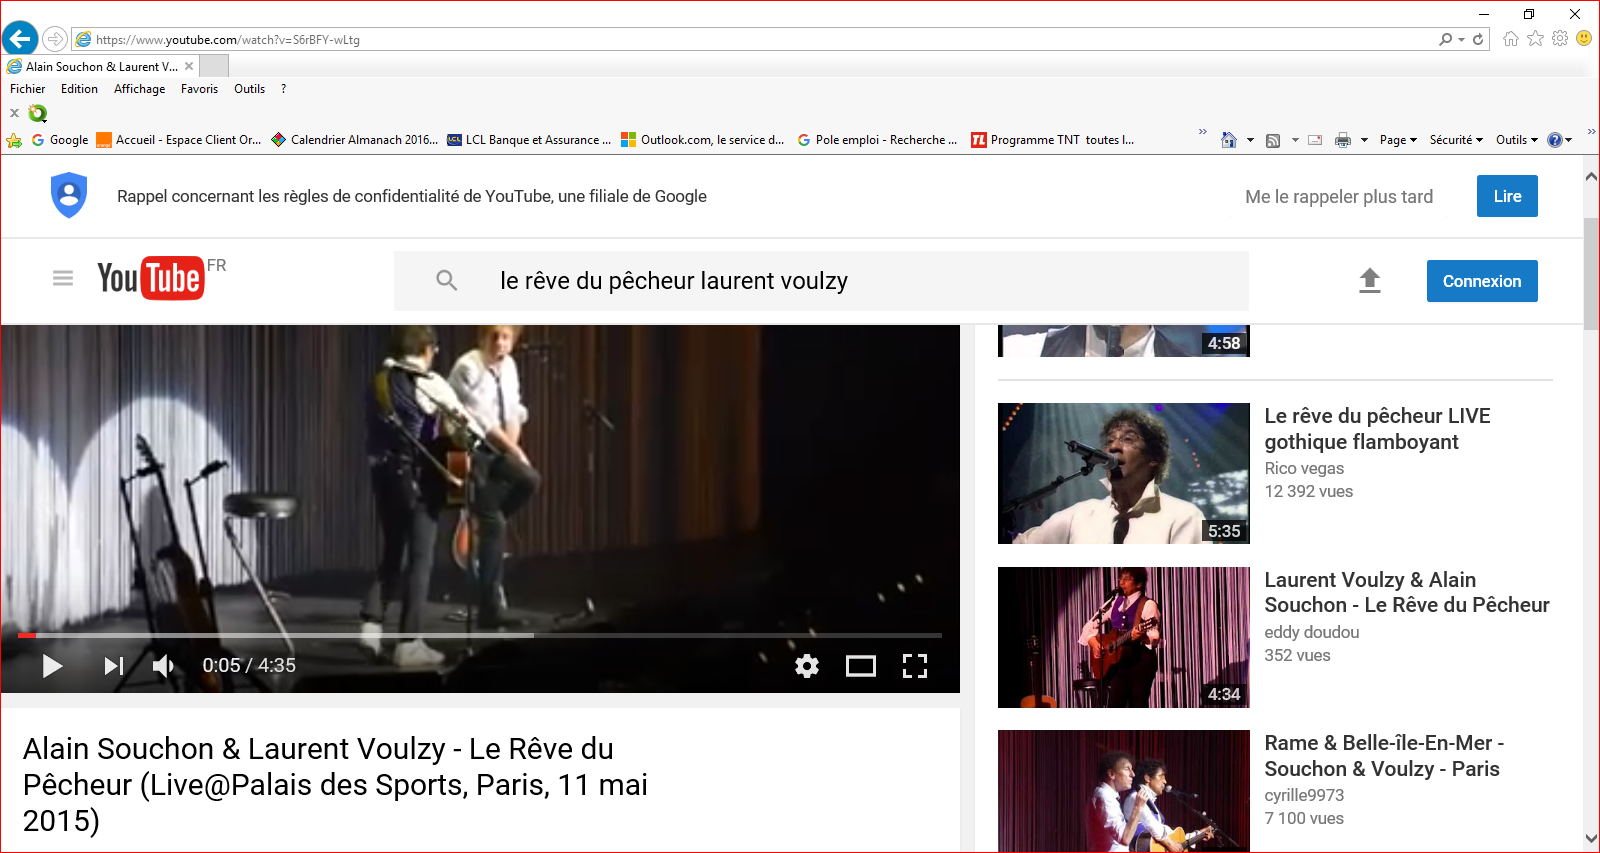Image resolution: width=1600 pixels, height=853 pixels.
Task: Click the blue help question mark icon
Action: tap(1555, 140)
